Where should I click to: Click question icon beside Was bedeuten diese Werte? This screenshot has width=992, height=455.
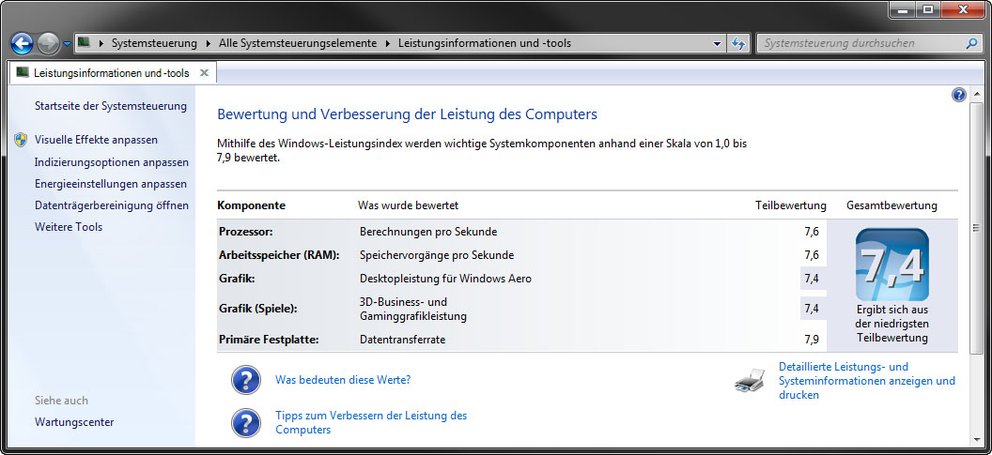tap(246, 380)
